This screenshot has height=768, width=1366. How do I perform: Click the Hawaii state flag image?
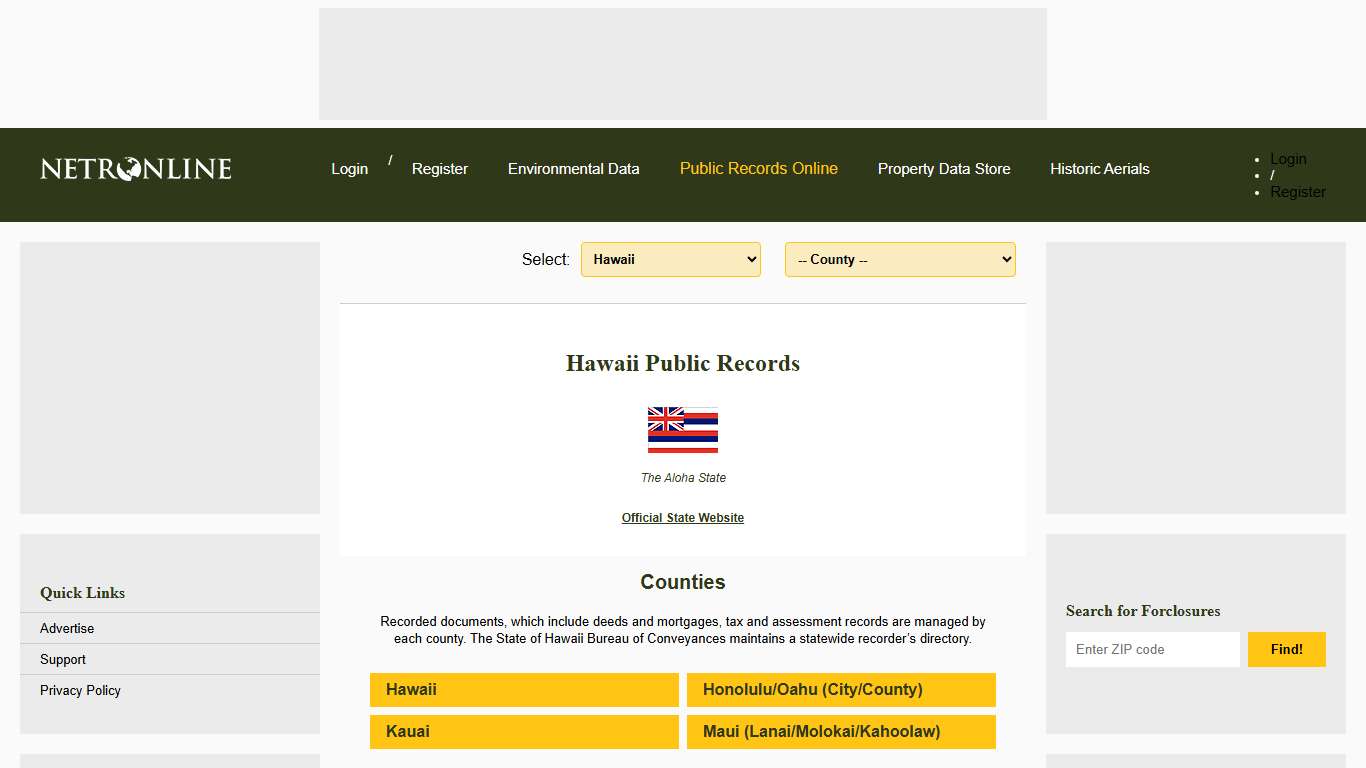click(x=683, y=430)
